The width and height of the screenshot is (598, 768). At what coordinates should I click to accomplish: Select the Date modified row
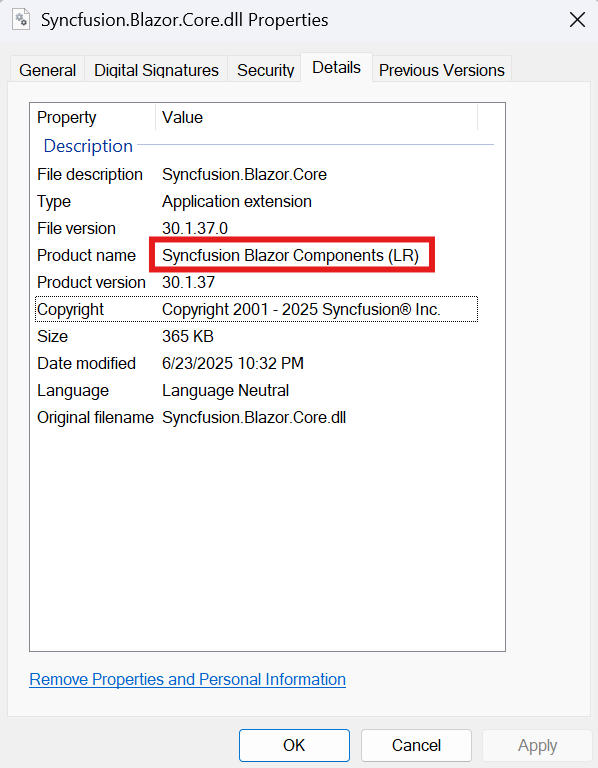coord(256,363)
